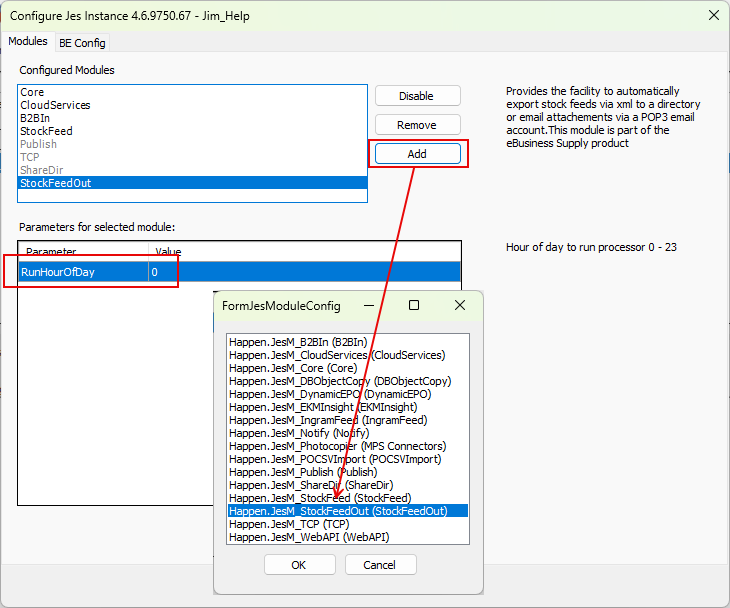Select Happen.JesM_DBObjectCopy module entry
The image size is (730, 608).
coord(340,381)
